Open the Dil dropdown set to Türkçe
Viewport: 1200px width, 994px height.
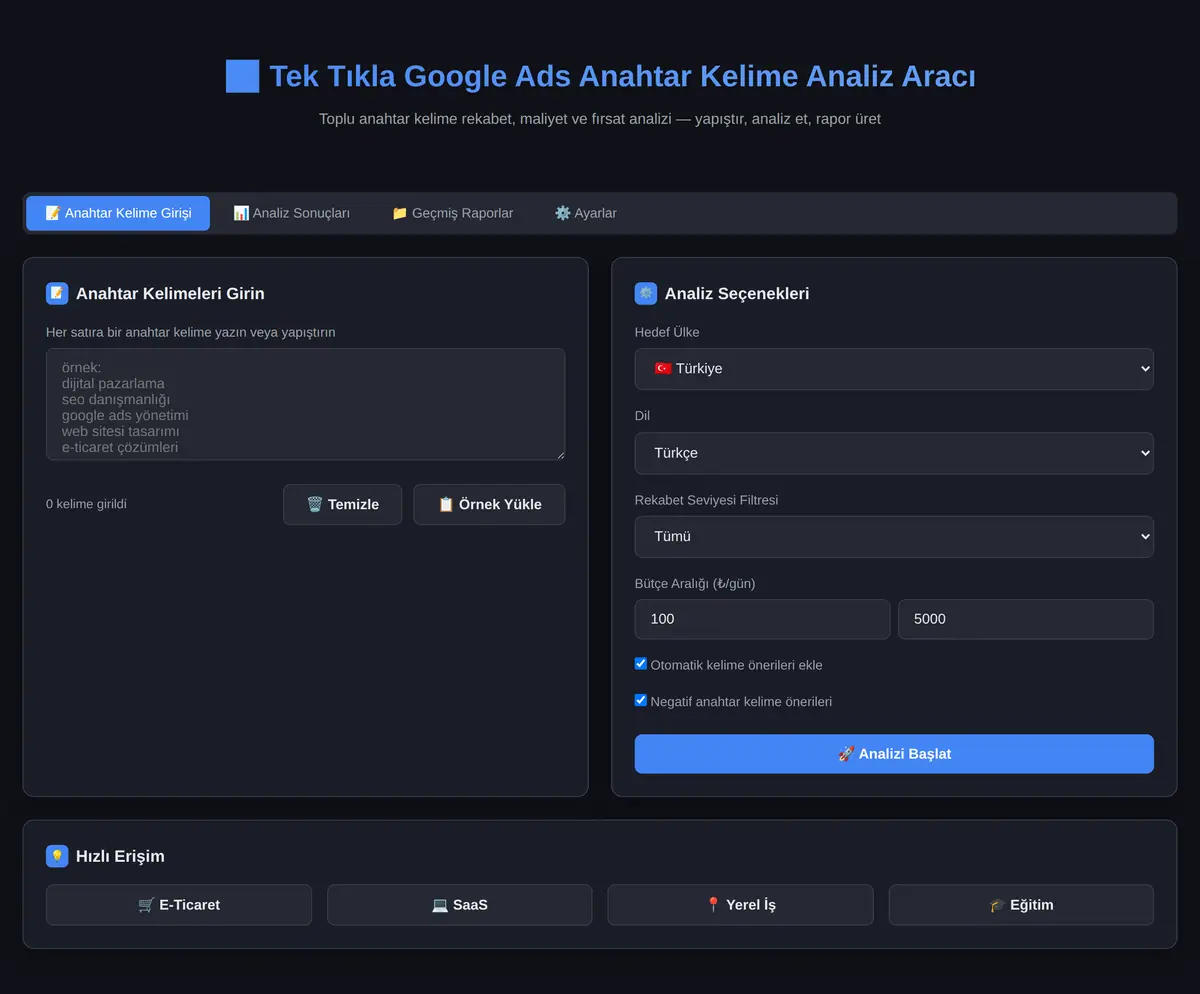894,453
